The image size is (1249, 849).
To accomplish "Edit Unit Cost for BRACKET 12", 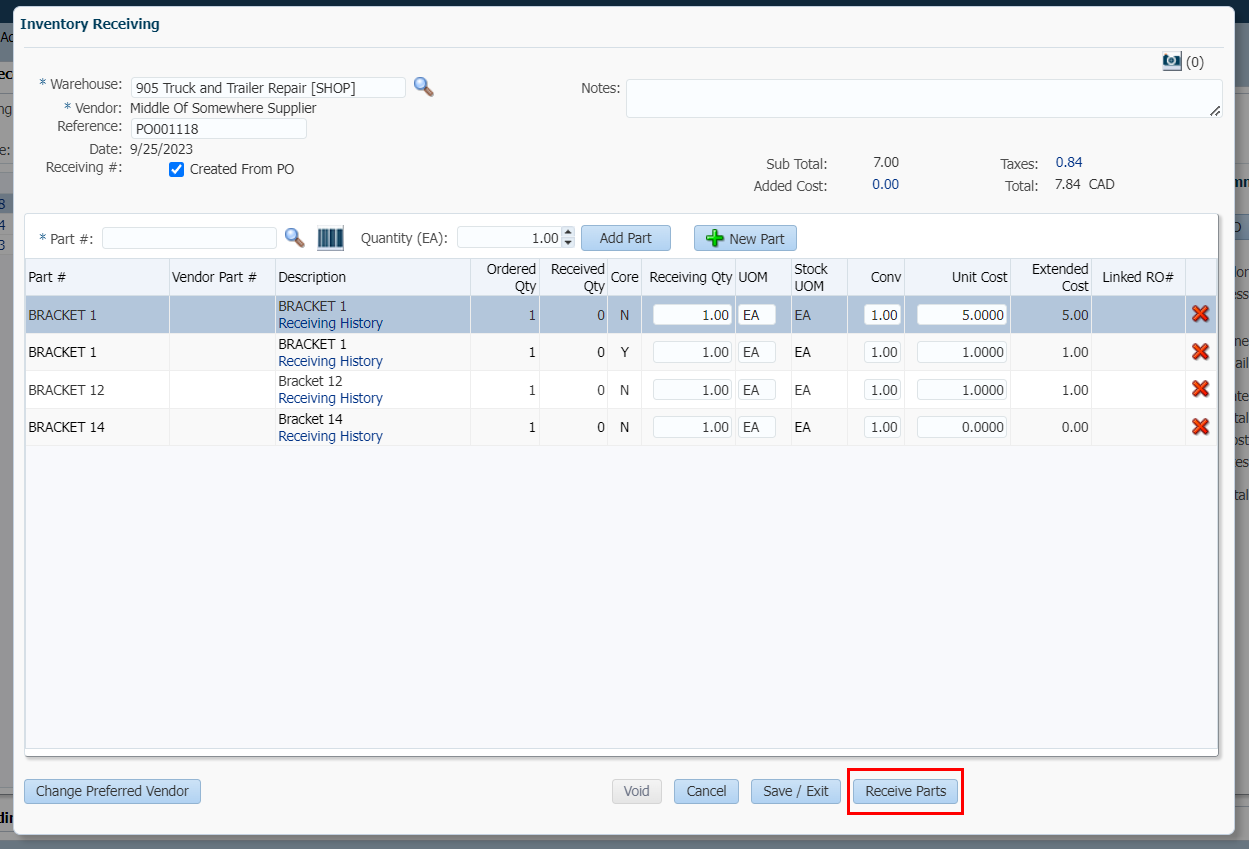I will [962, 390].
